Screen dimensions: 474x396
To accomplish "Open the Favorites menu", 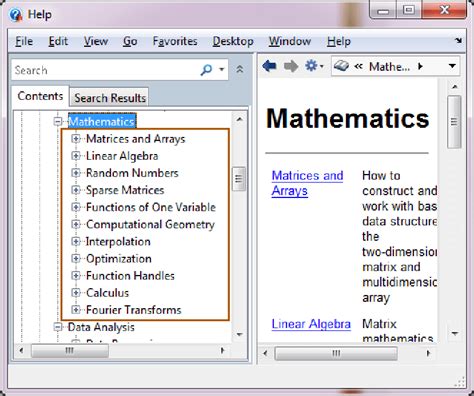I will [175, 41].
